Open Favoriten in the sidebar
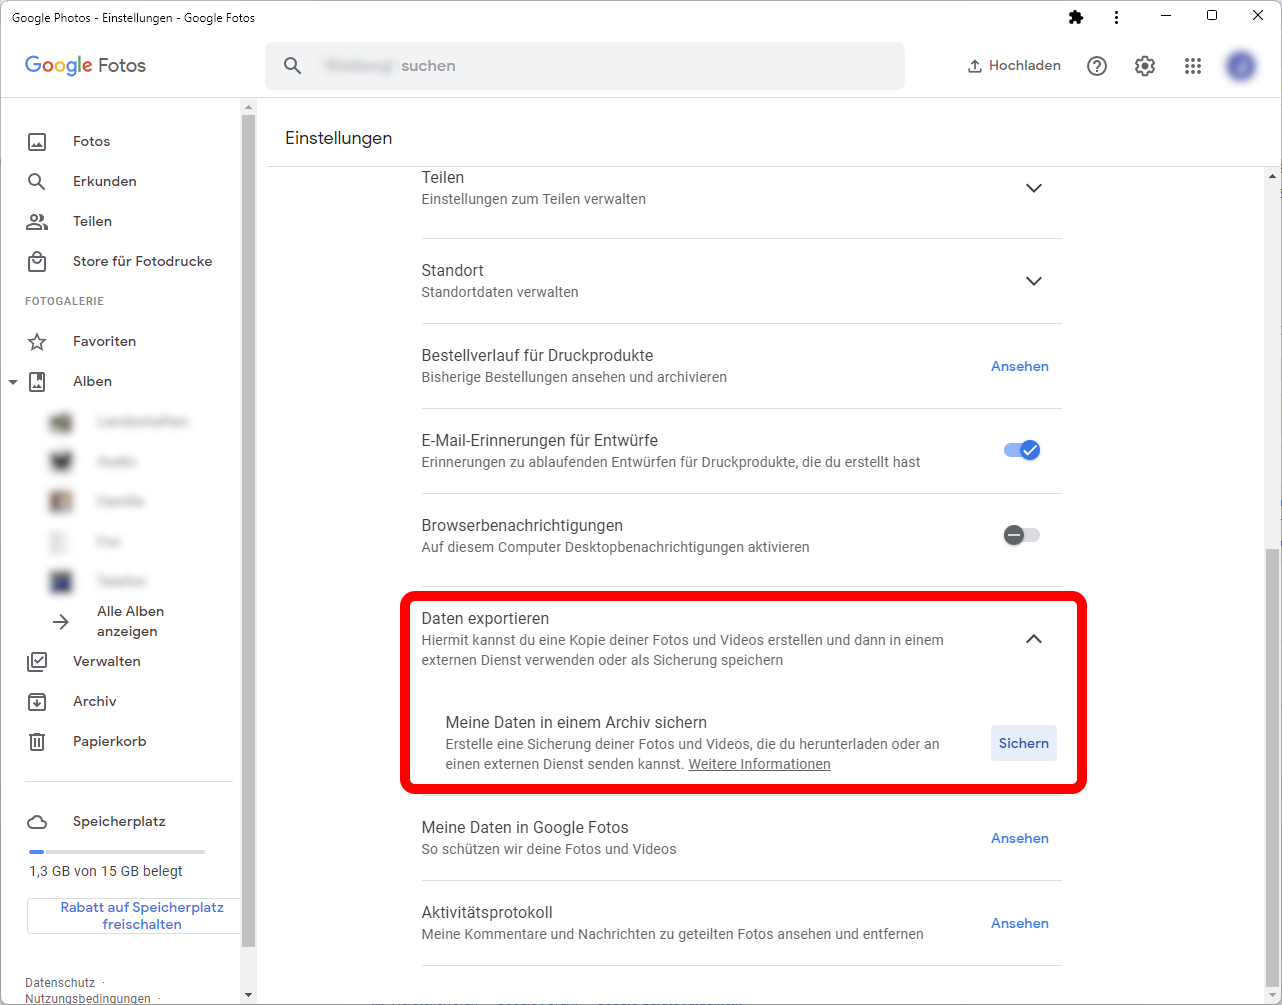 coord(104,341)
